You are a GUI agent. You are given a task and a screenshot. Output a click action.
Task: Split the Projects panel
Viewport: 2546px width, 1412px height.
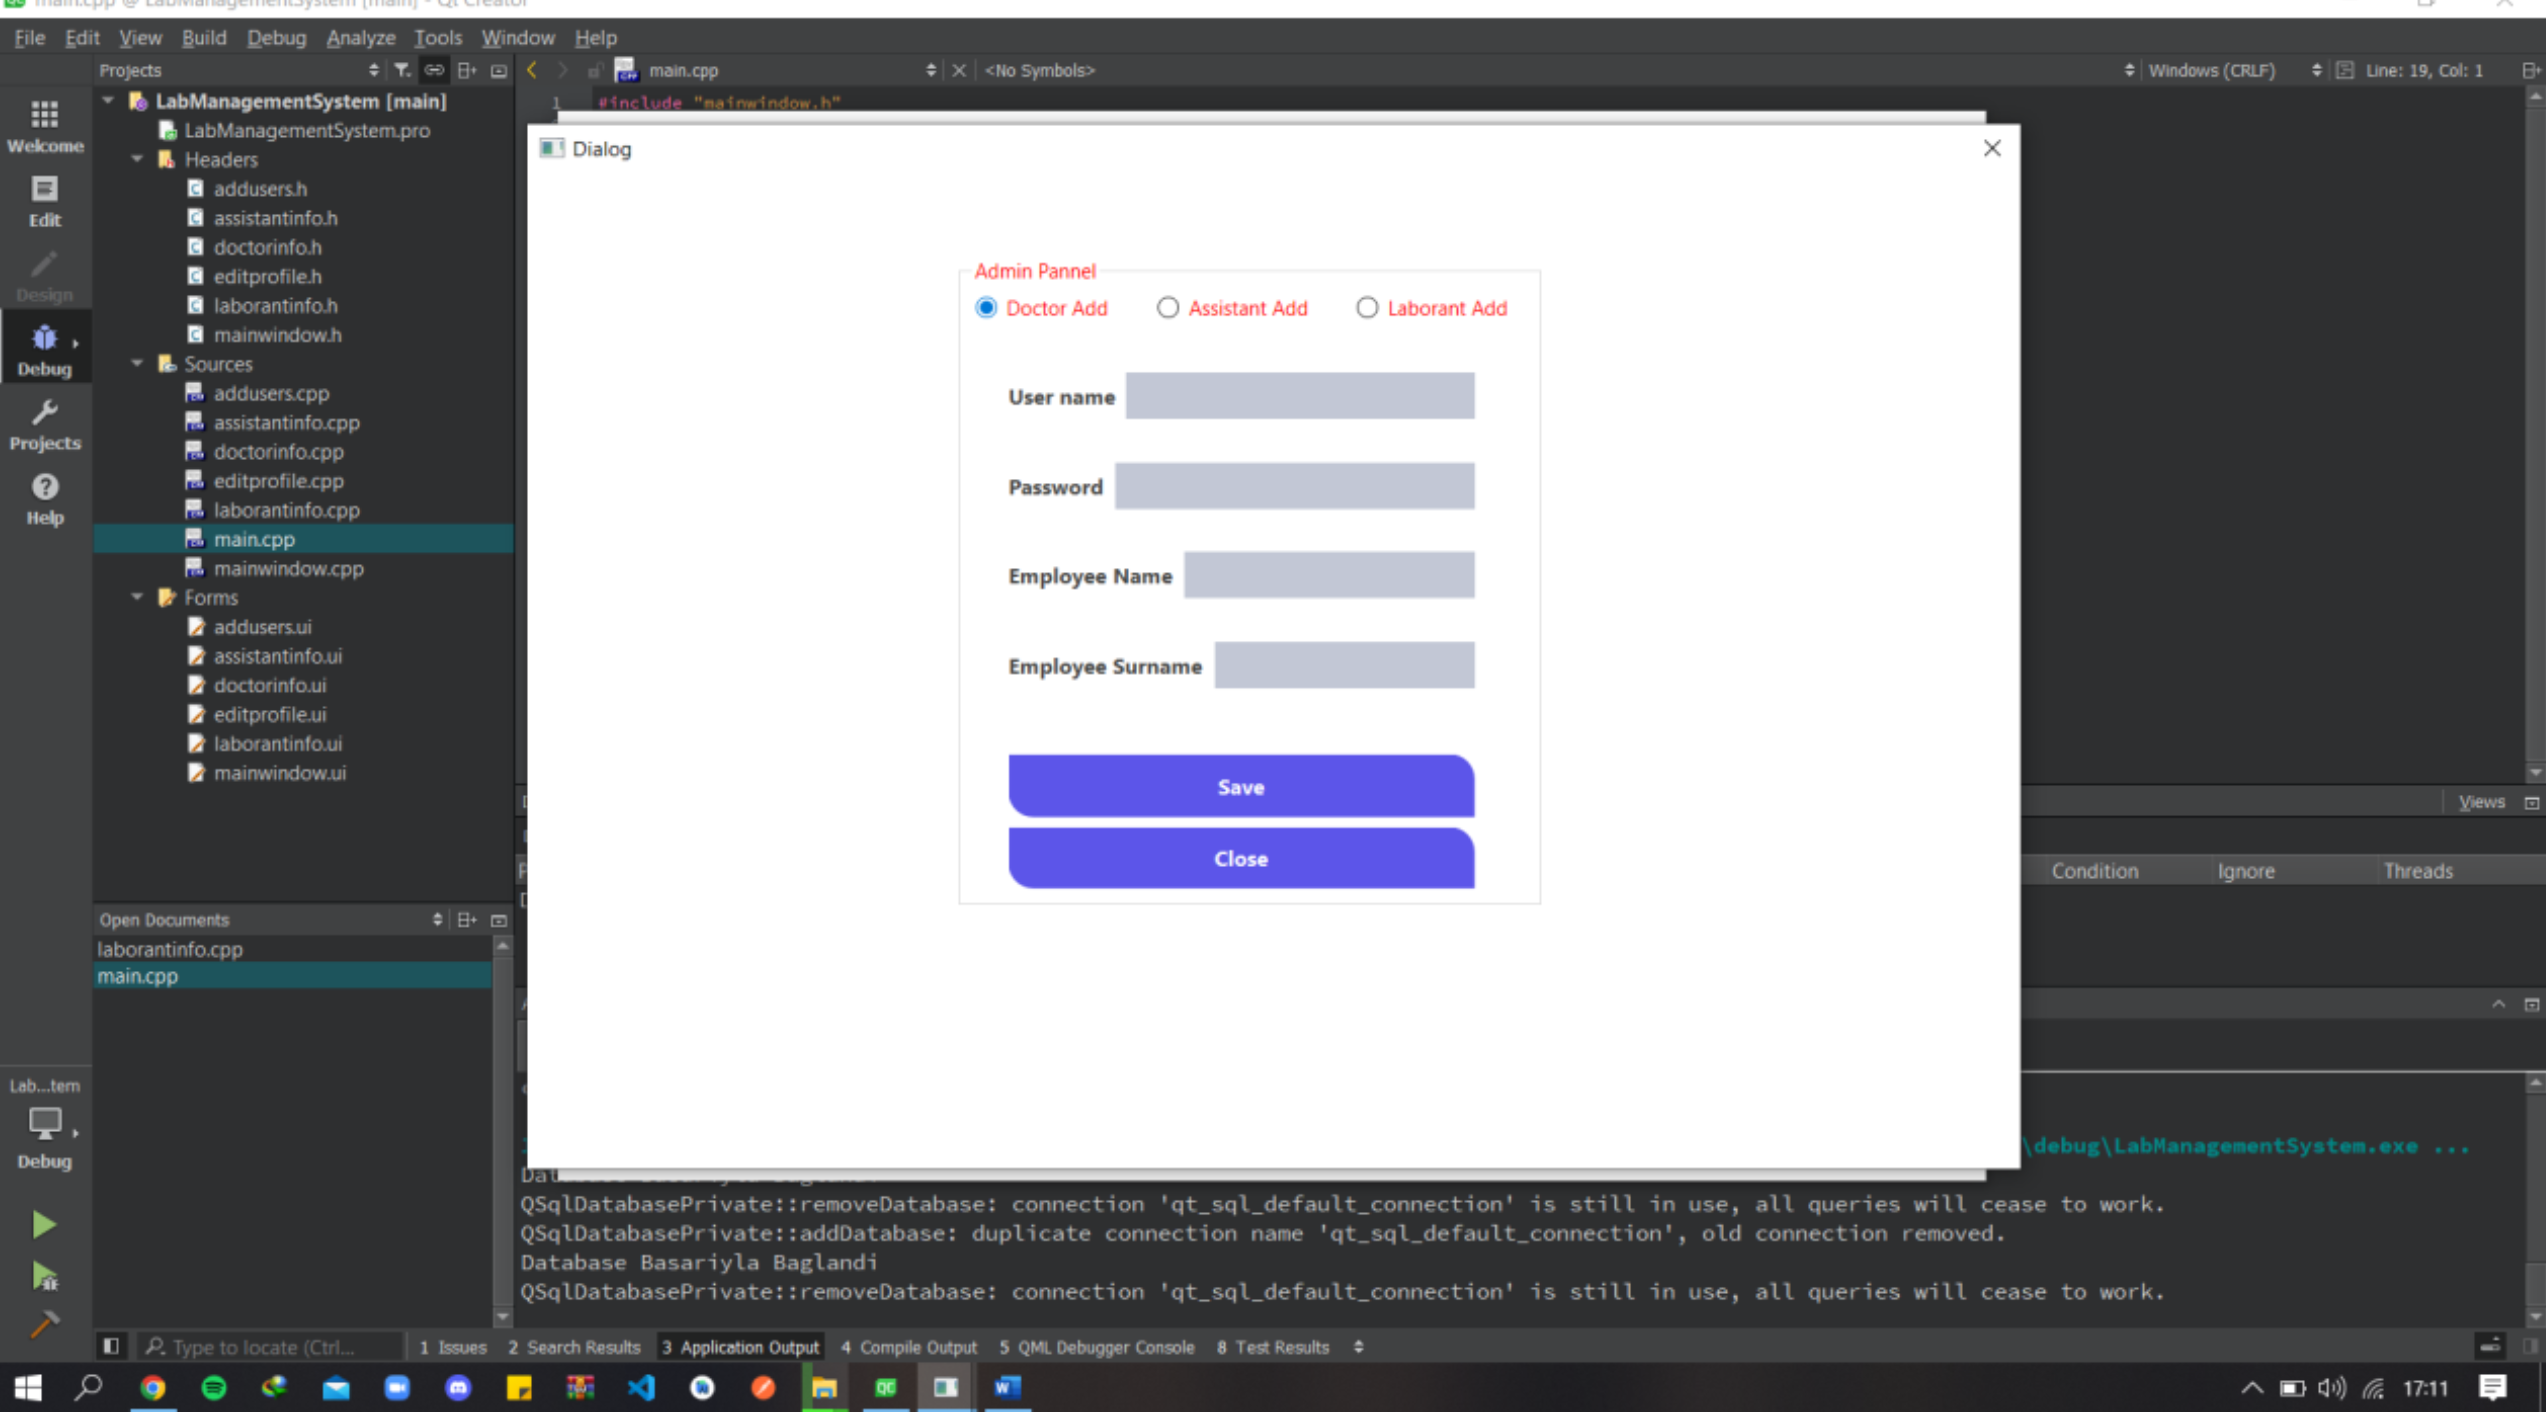(466, 70)
